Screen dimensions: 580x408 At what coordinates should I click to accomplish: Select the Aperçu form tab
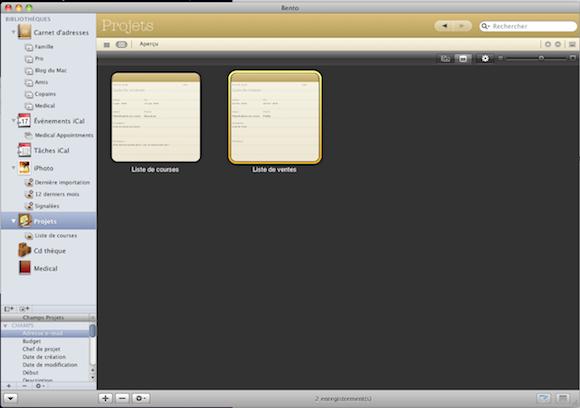point(149,44)
